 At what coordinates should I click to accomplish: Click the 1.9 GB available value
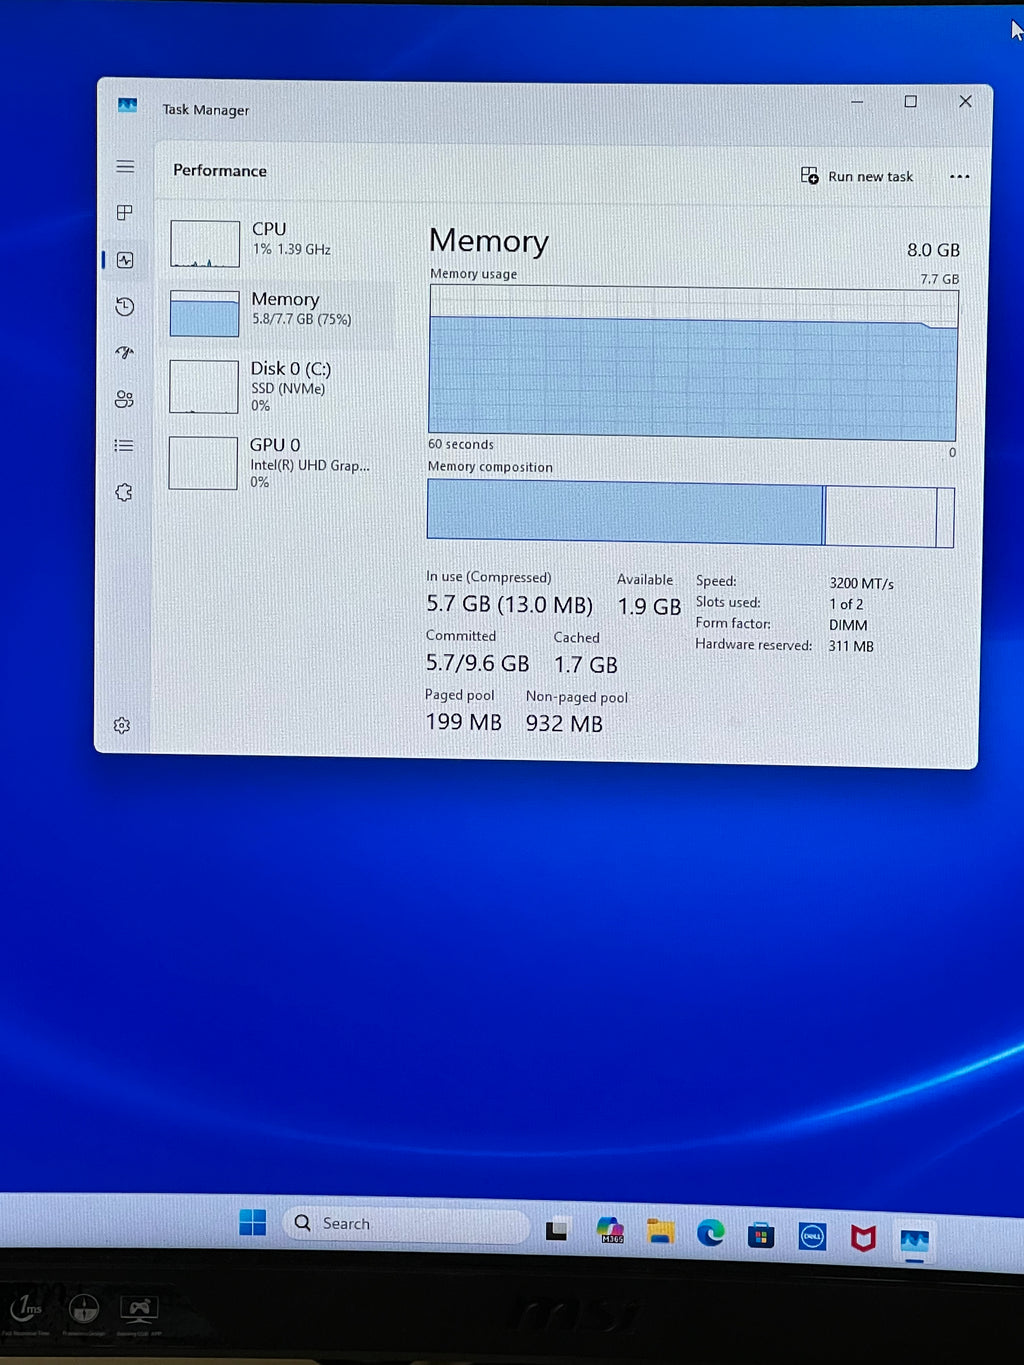[x=649, y=607]
